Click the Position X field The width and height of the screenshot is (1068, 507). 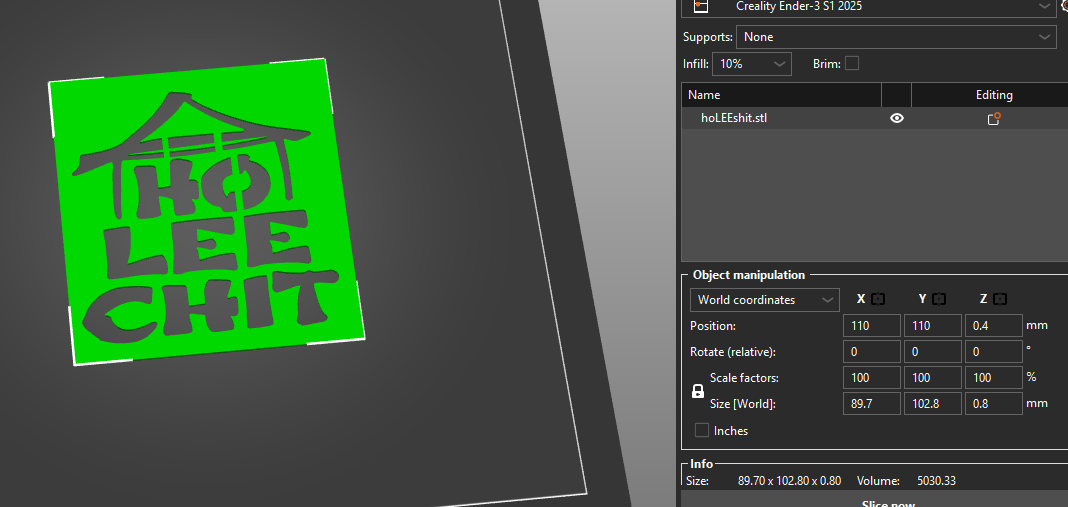tap(872, 326)
